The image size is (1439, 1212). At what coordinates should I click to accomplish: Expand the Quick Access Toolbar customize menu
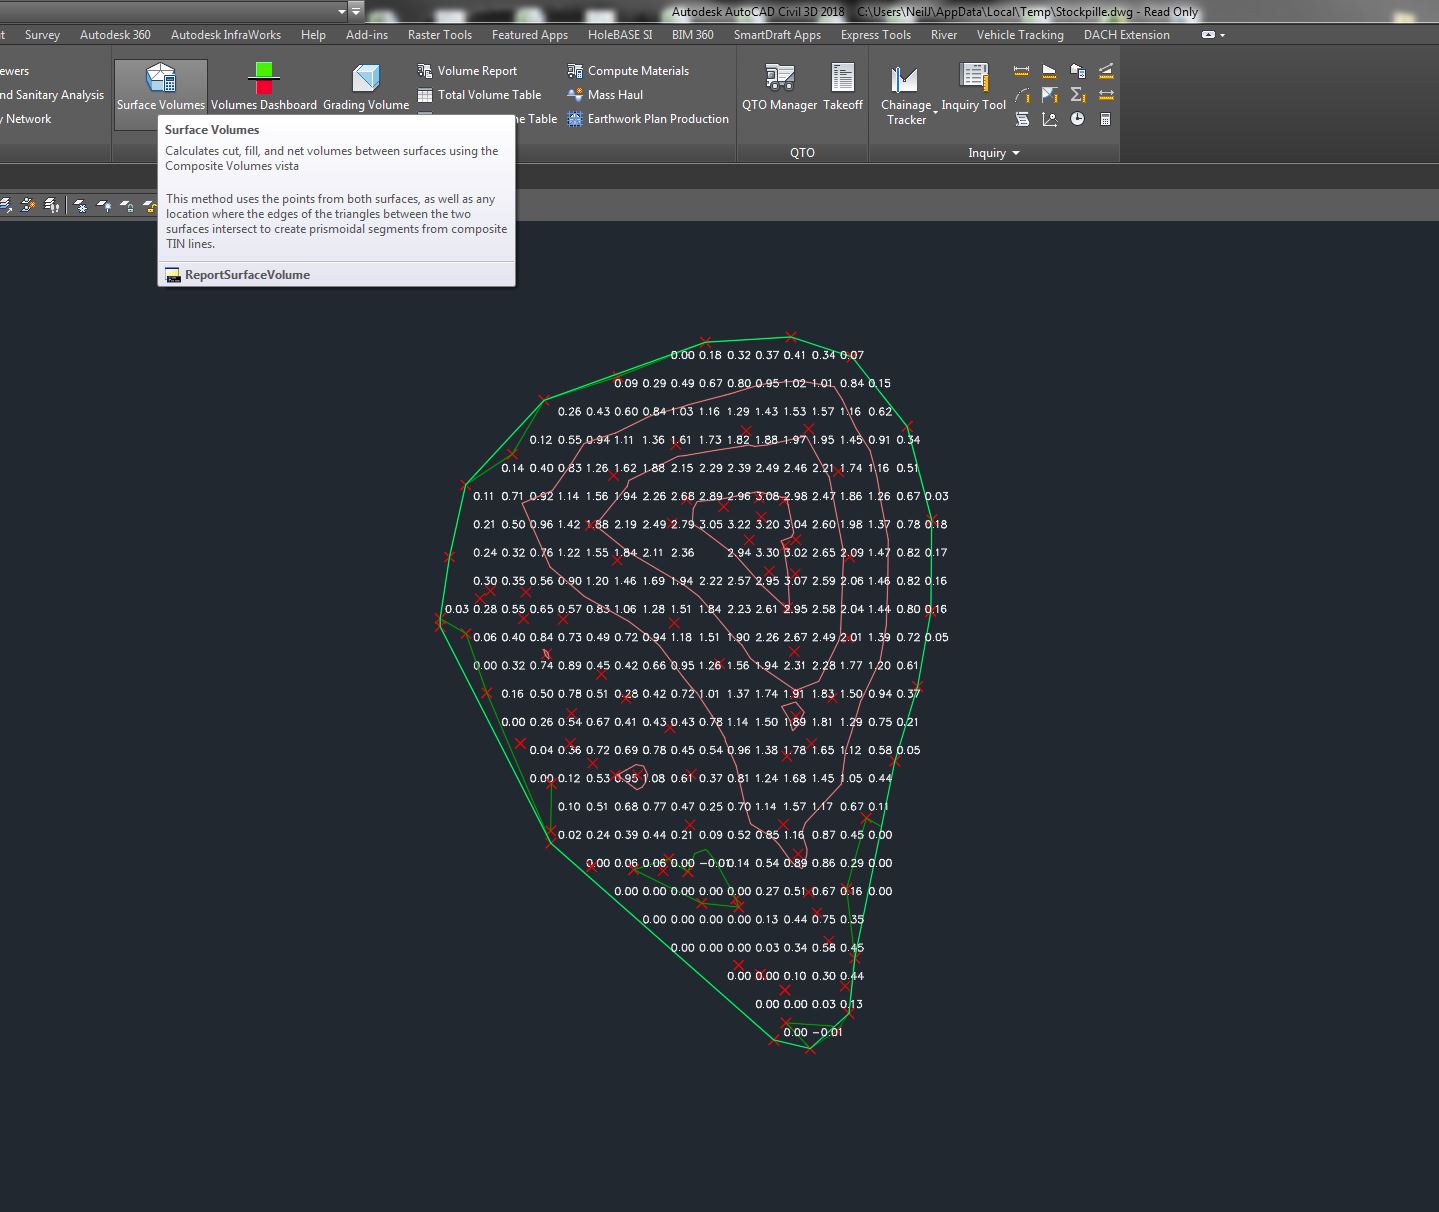pos(356,12)
